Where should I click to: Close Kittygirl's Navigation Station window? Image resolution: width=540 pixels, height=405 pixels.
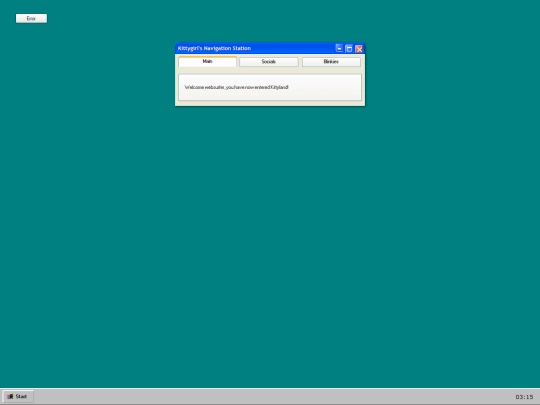[x=359, y=49]
